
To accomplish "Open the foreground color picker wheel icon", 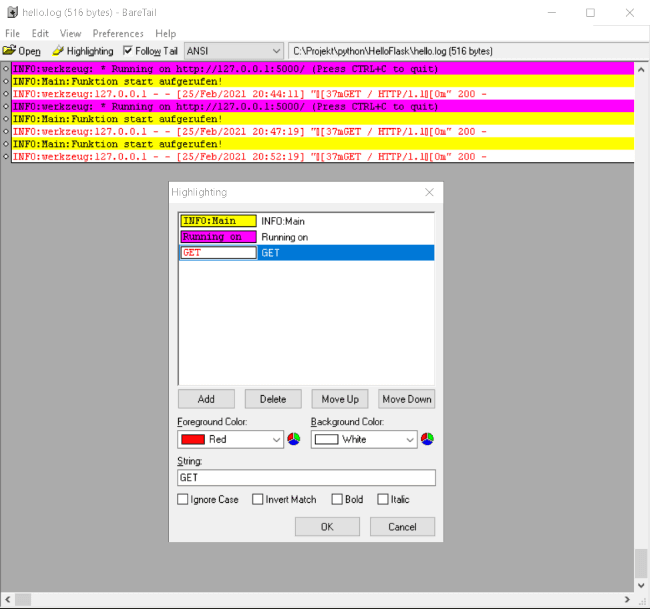I will 294,439.
